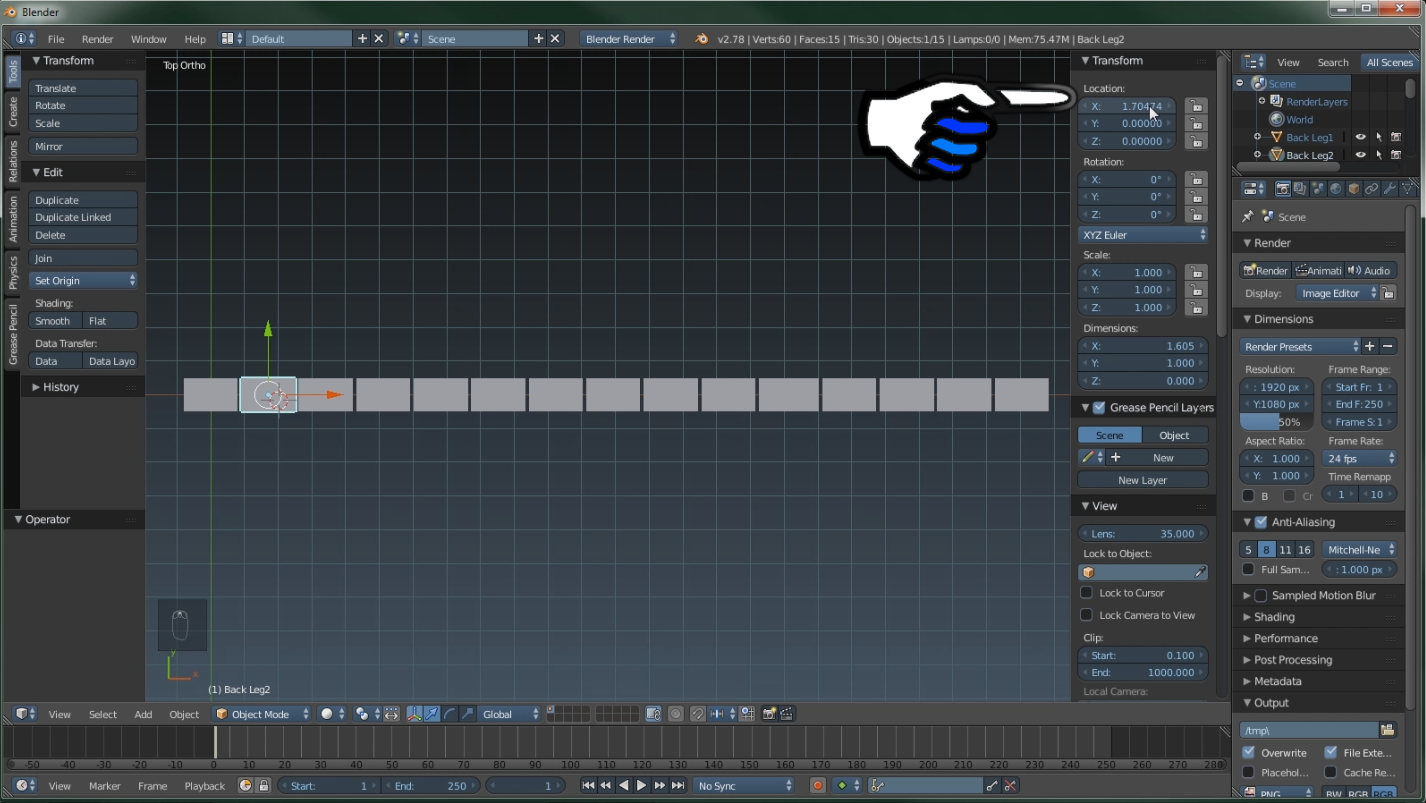
Task: Open the Modifiers wrench properties icon
Action: tap(1390, 189)
